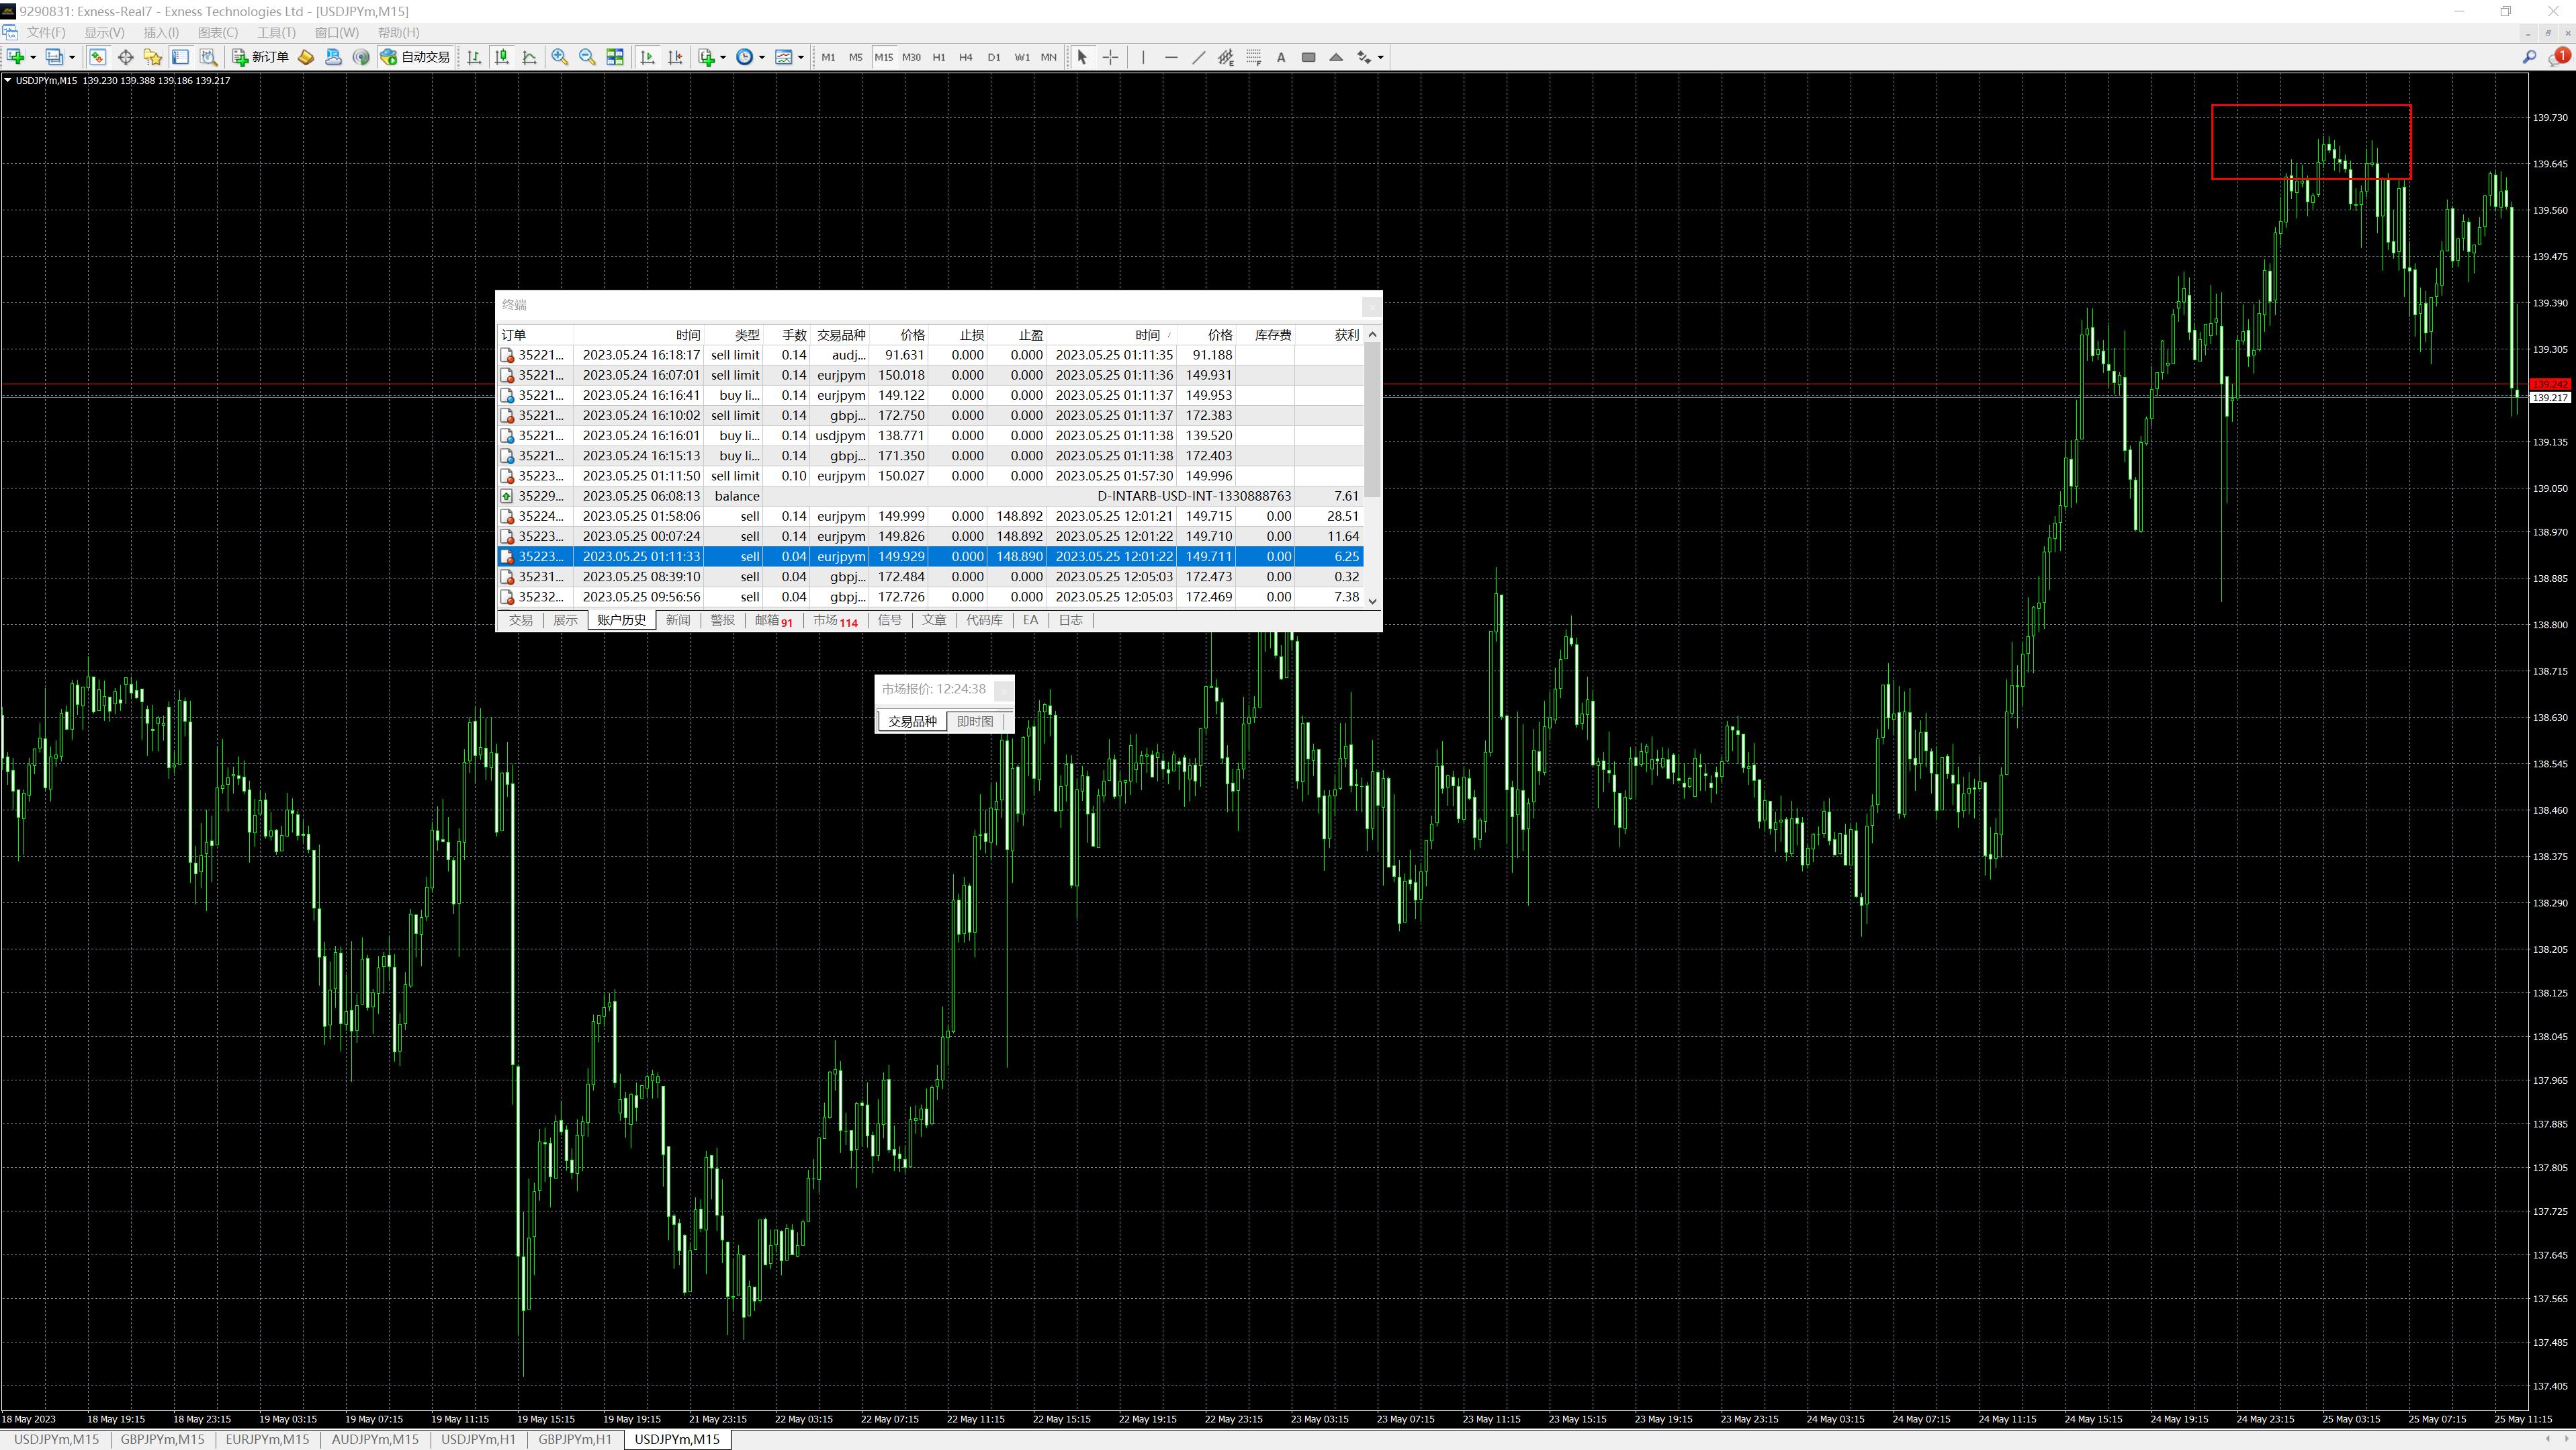Select the trendline drawing tool
Image resolution: width=2576 pixels, height=1450 pixels.
pyautogui.click(x=1198, y=57)
